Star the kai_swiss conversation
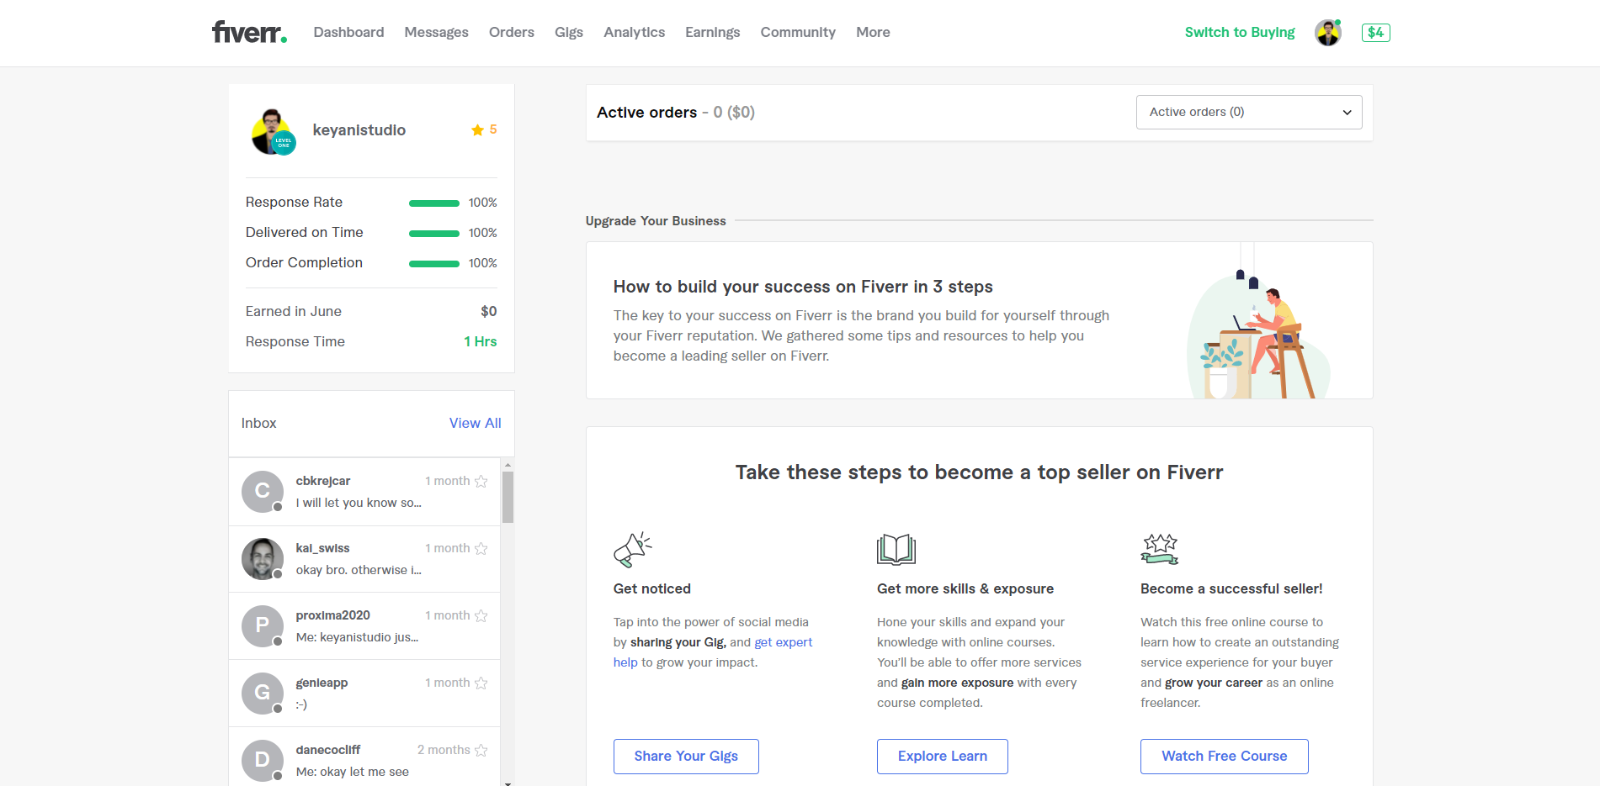Image resolution: width=1600 pixels, height=786 pixels. 481,548
